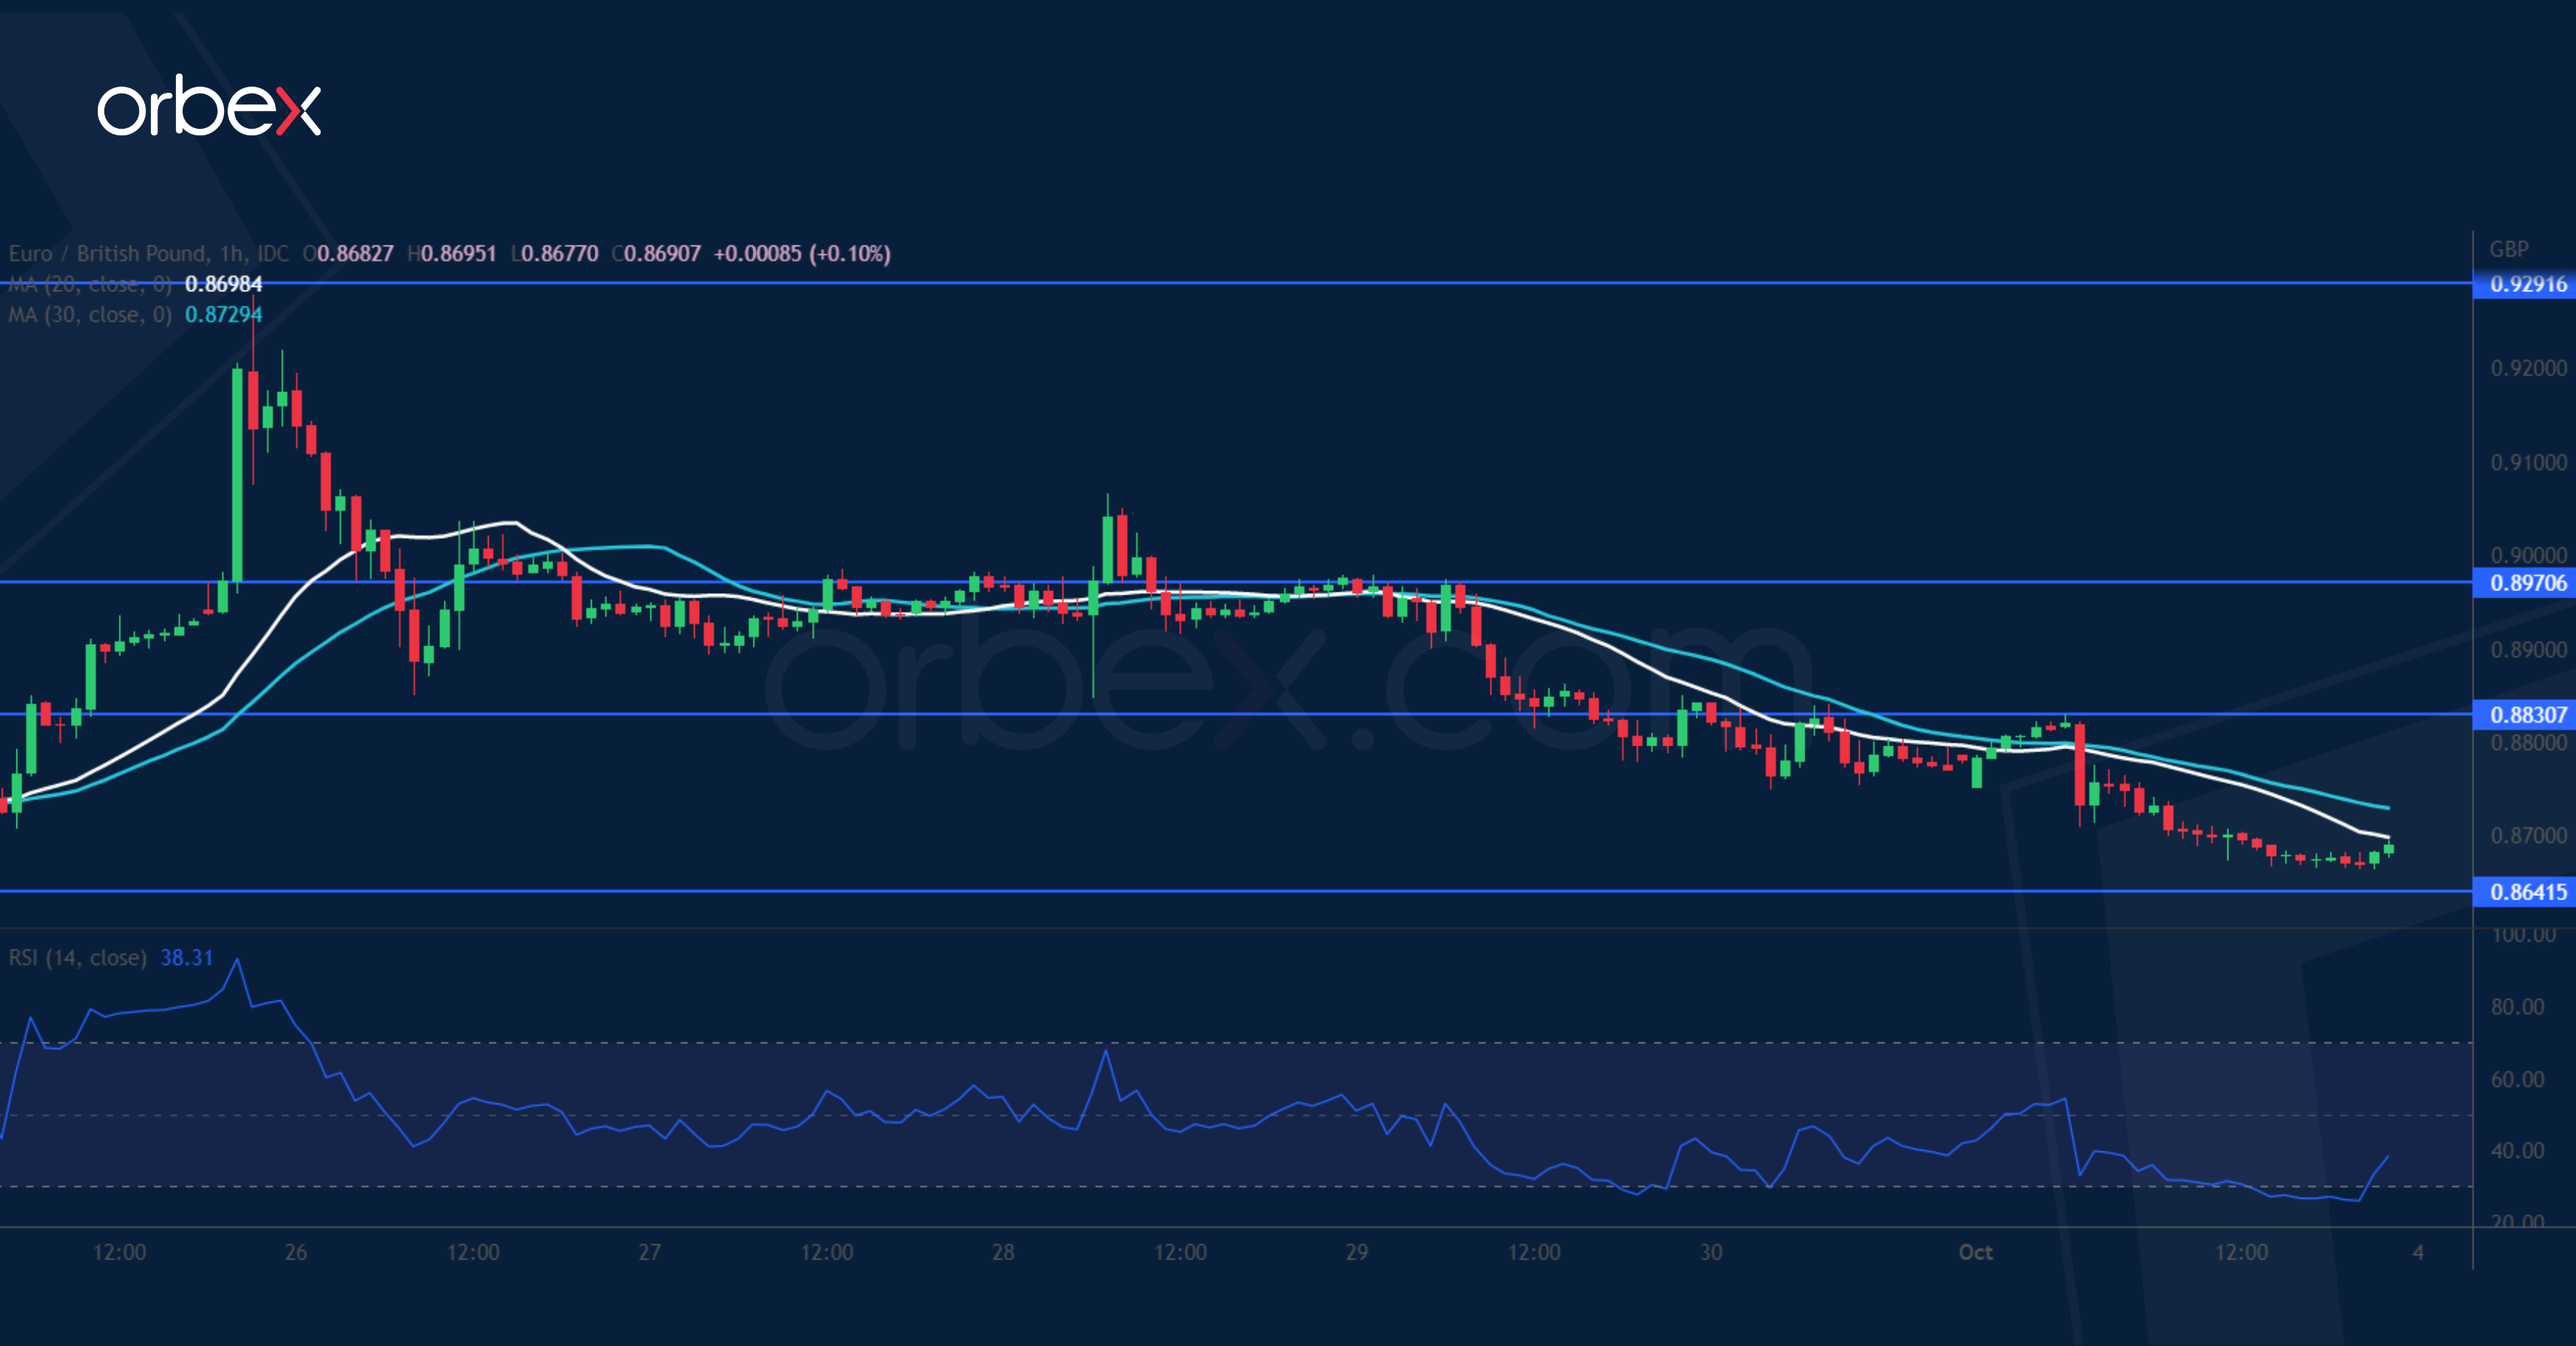
Task: Click the 0.86415 price level label
Action: coord(2527,892)
